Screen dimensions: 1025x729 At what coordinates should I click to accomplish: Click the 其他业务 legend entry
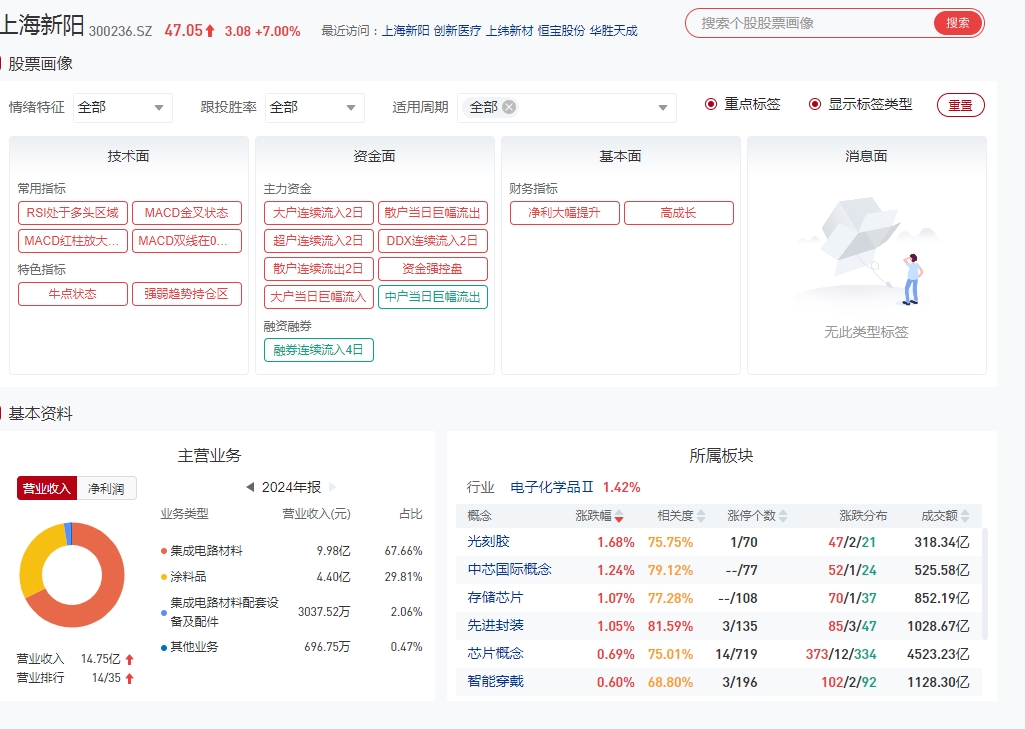190,647
